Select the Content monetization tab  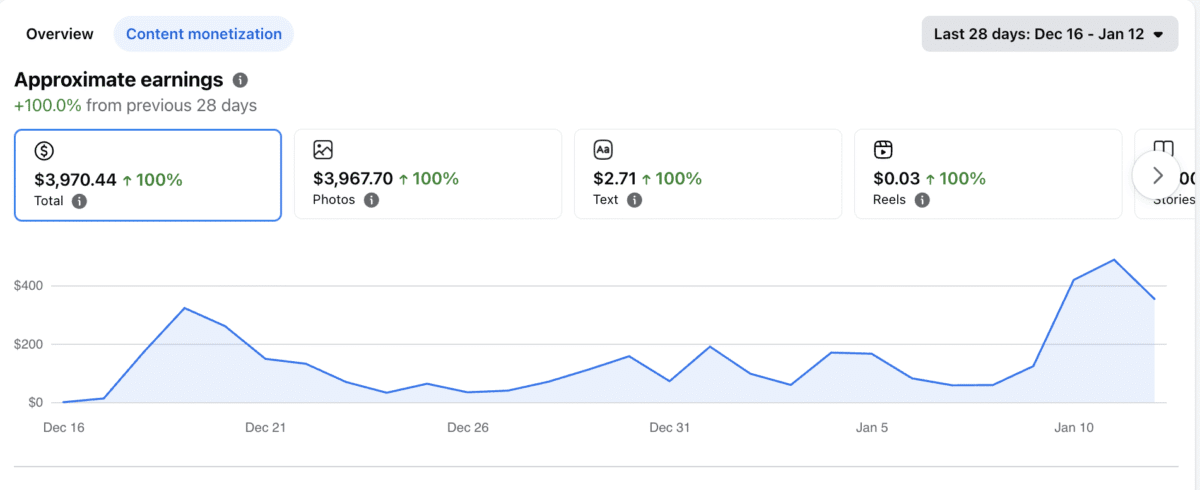tap(204, 34)
